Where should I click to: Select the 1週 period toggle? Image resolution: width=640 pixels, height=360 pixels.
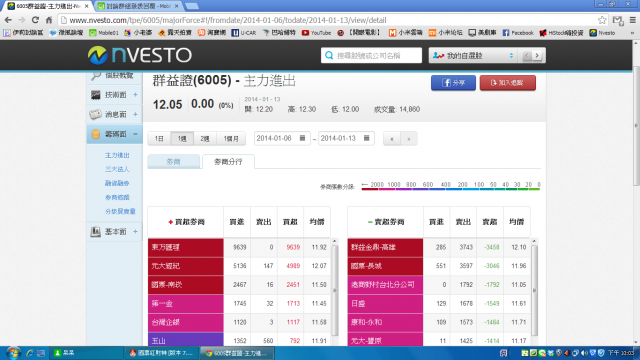point(182,139)
